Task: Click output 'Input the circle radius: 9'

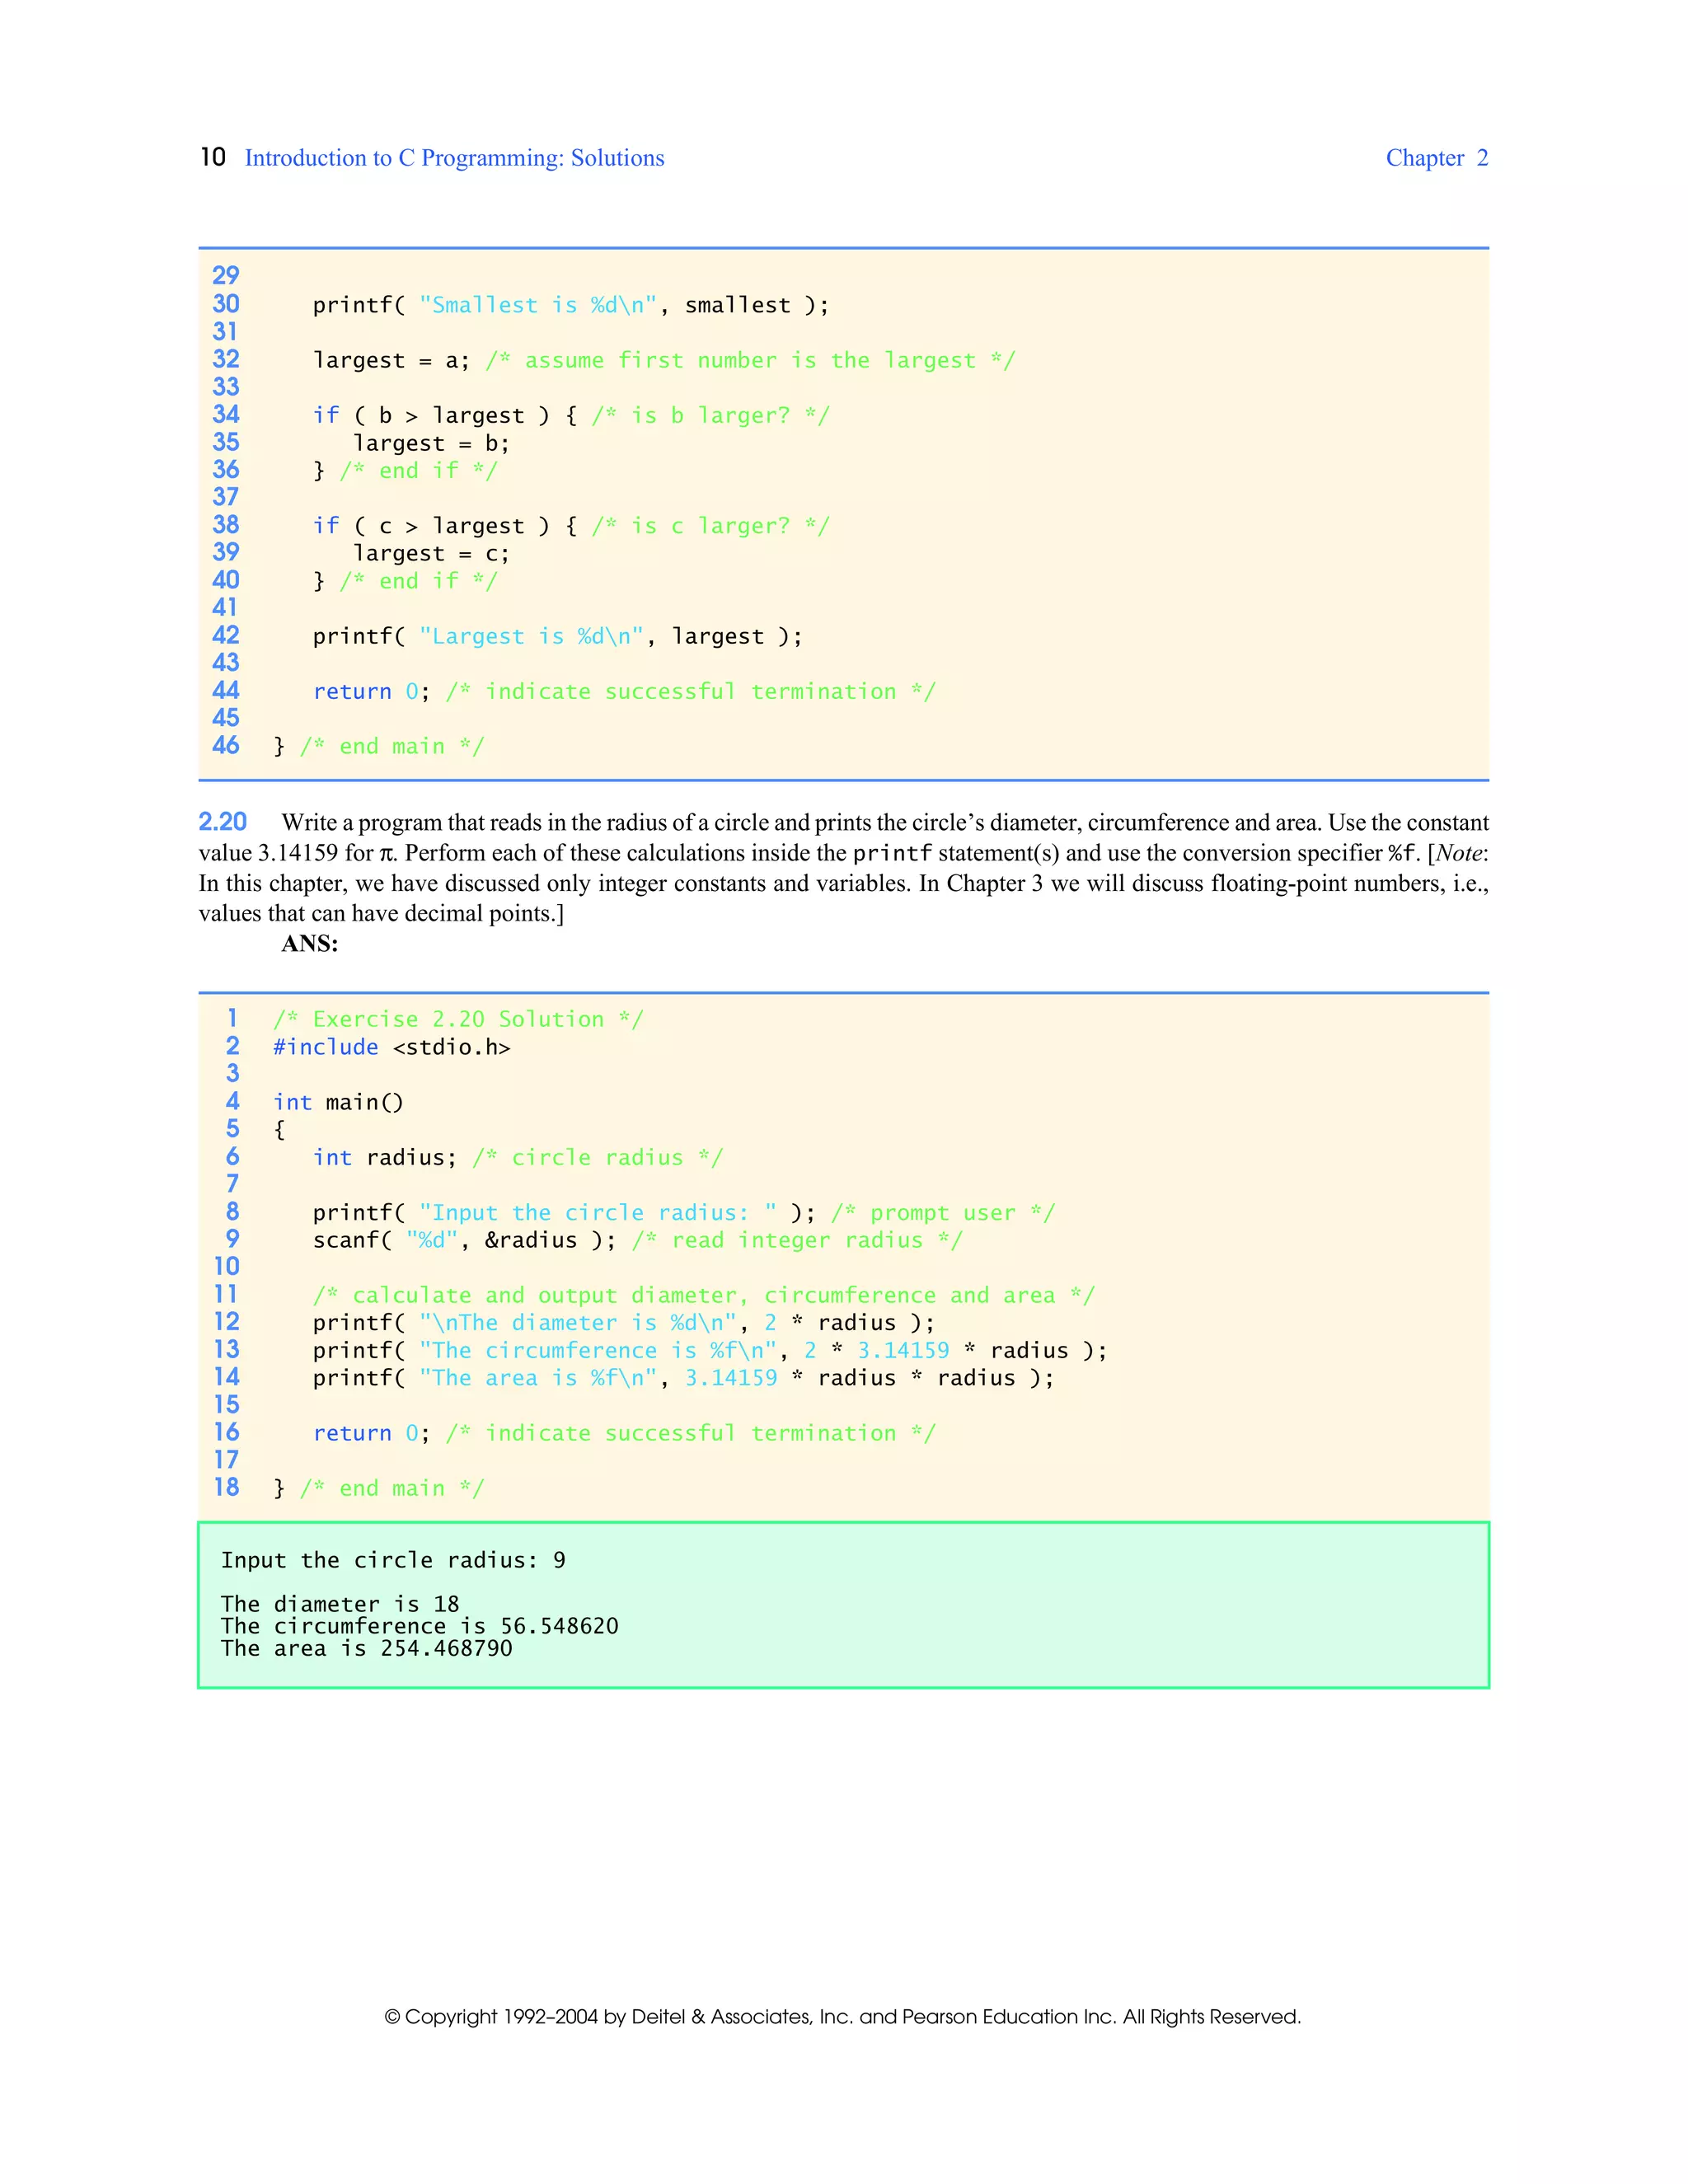Action: (x=393, y=1560)
